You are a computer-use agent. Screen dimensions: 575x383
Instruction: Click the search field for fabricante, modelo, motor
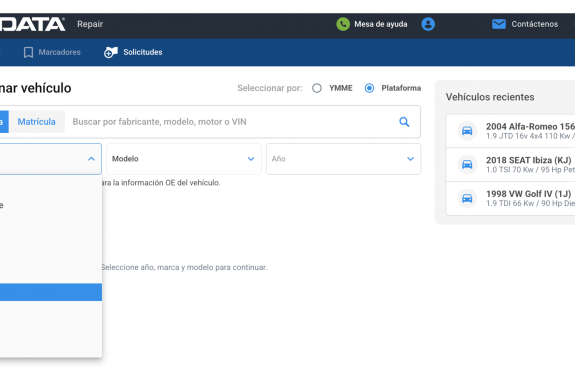click(x=231, y=122)
